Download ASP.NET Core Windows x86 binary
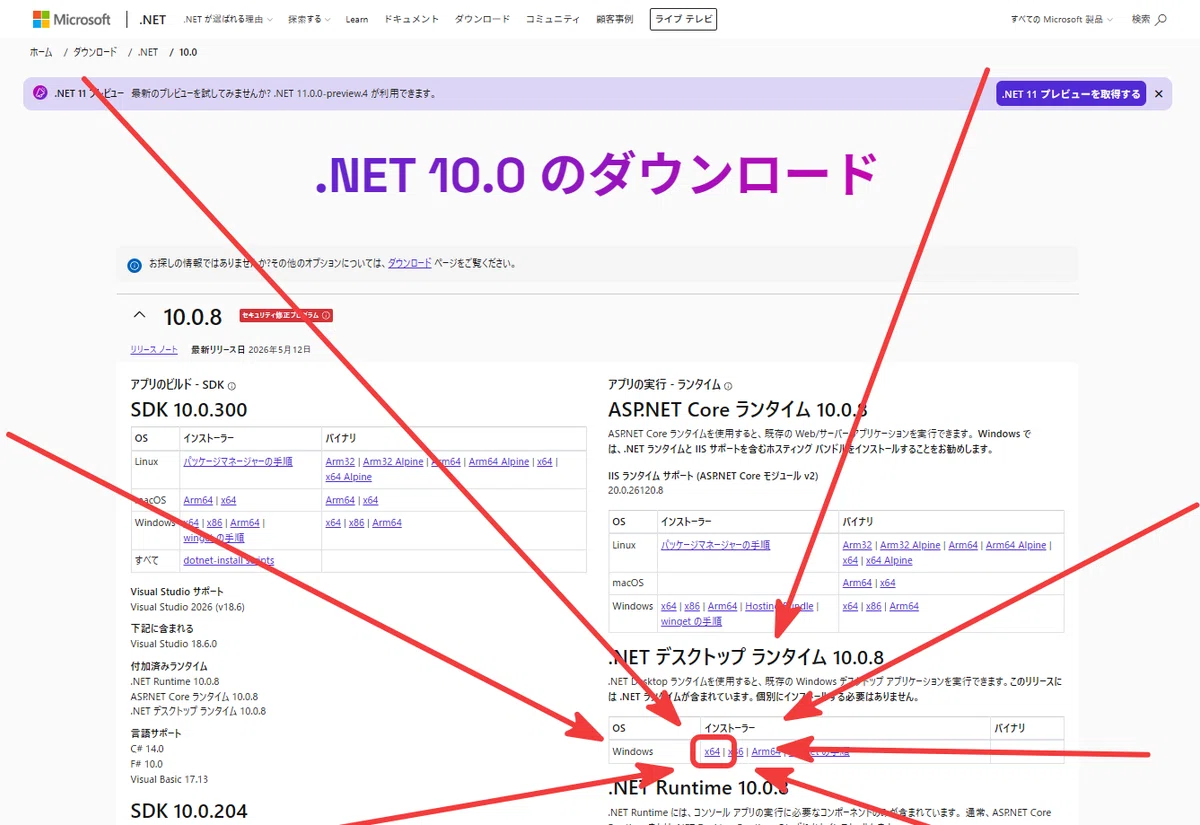The height and width of the screenshot is (825, 1200). (x=873, y=606)
